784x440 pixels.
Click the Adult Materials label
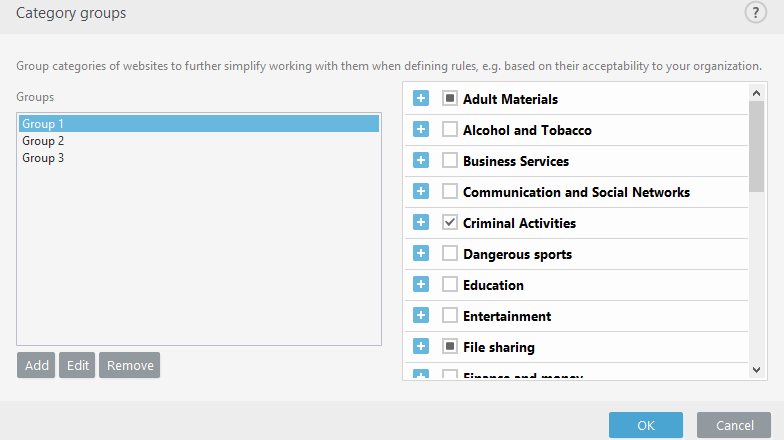(x=510, y=99)
